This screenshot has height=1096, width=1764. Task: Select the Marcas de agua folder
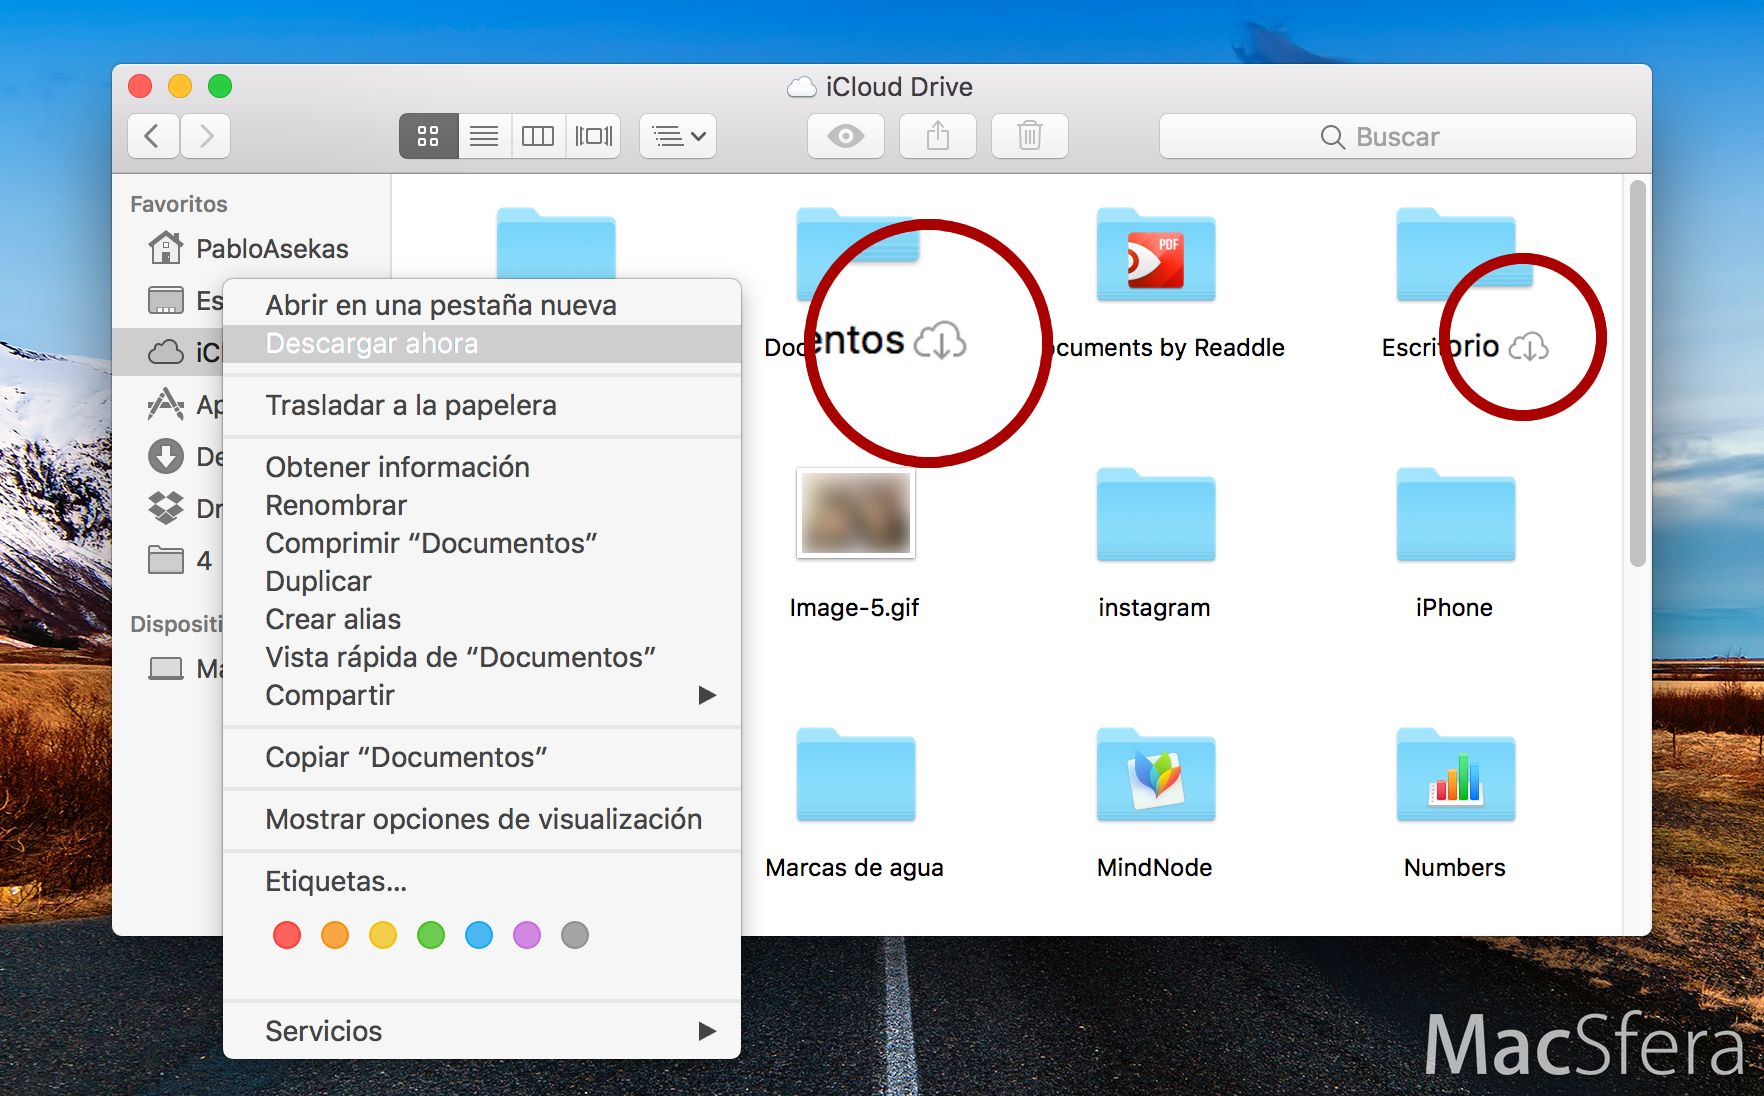pos(856,774)
